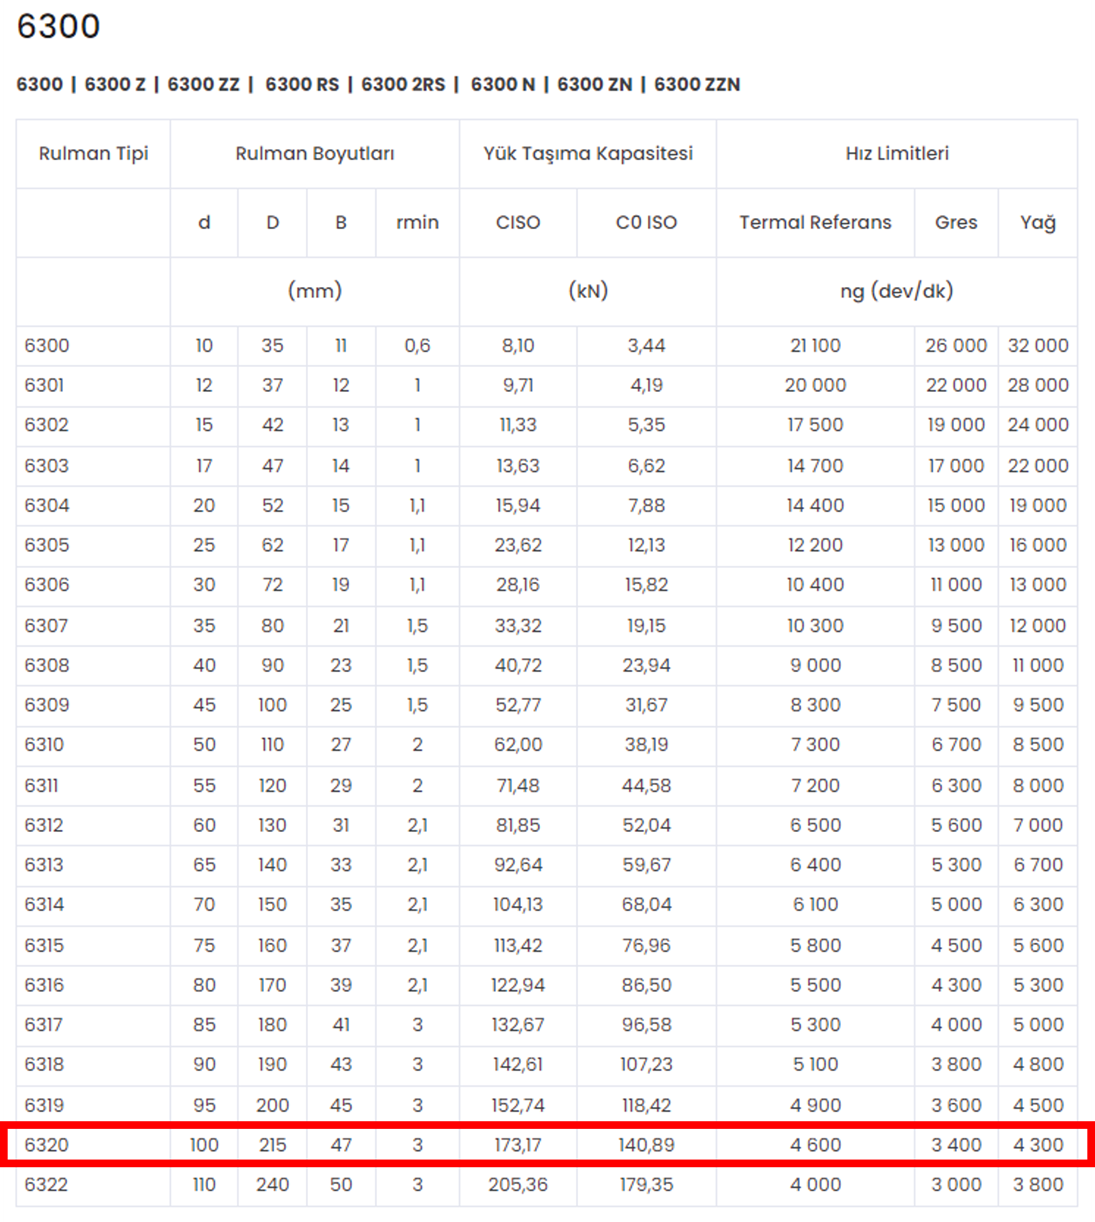This screenshot has width=1095, height=1222.
Task: Select bearing type 6306 row label
Action: (x=47, y=585)
